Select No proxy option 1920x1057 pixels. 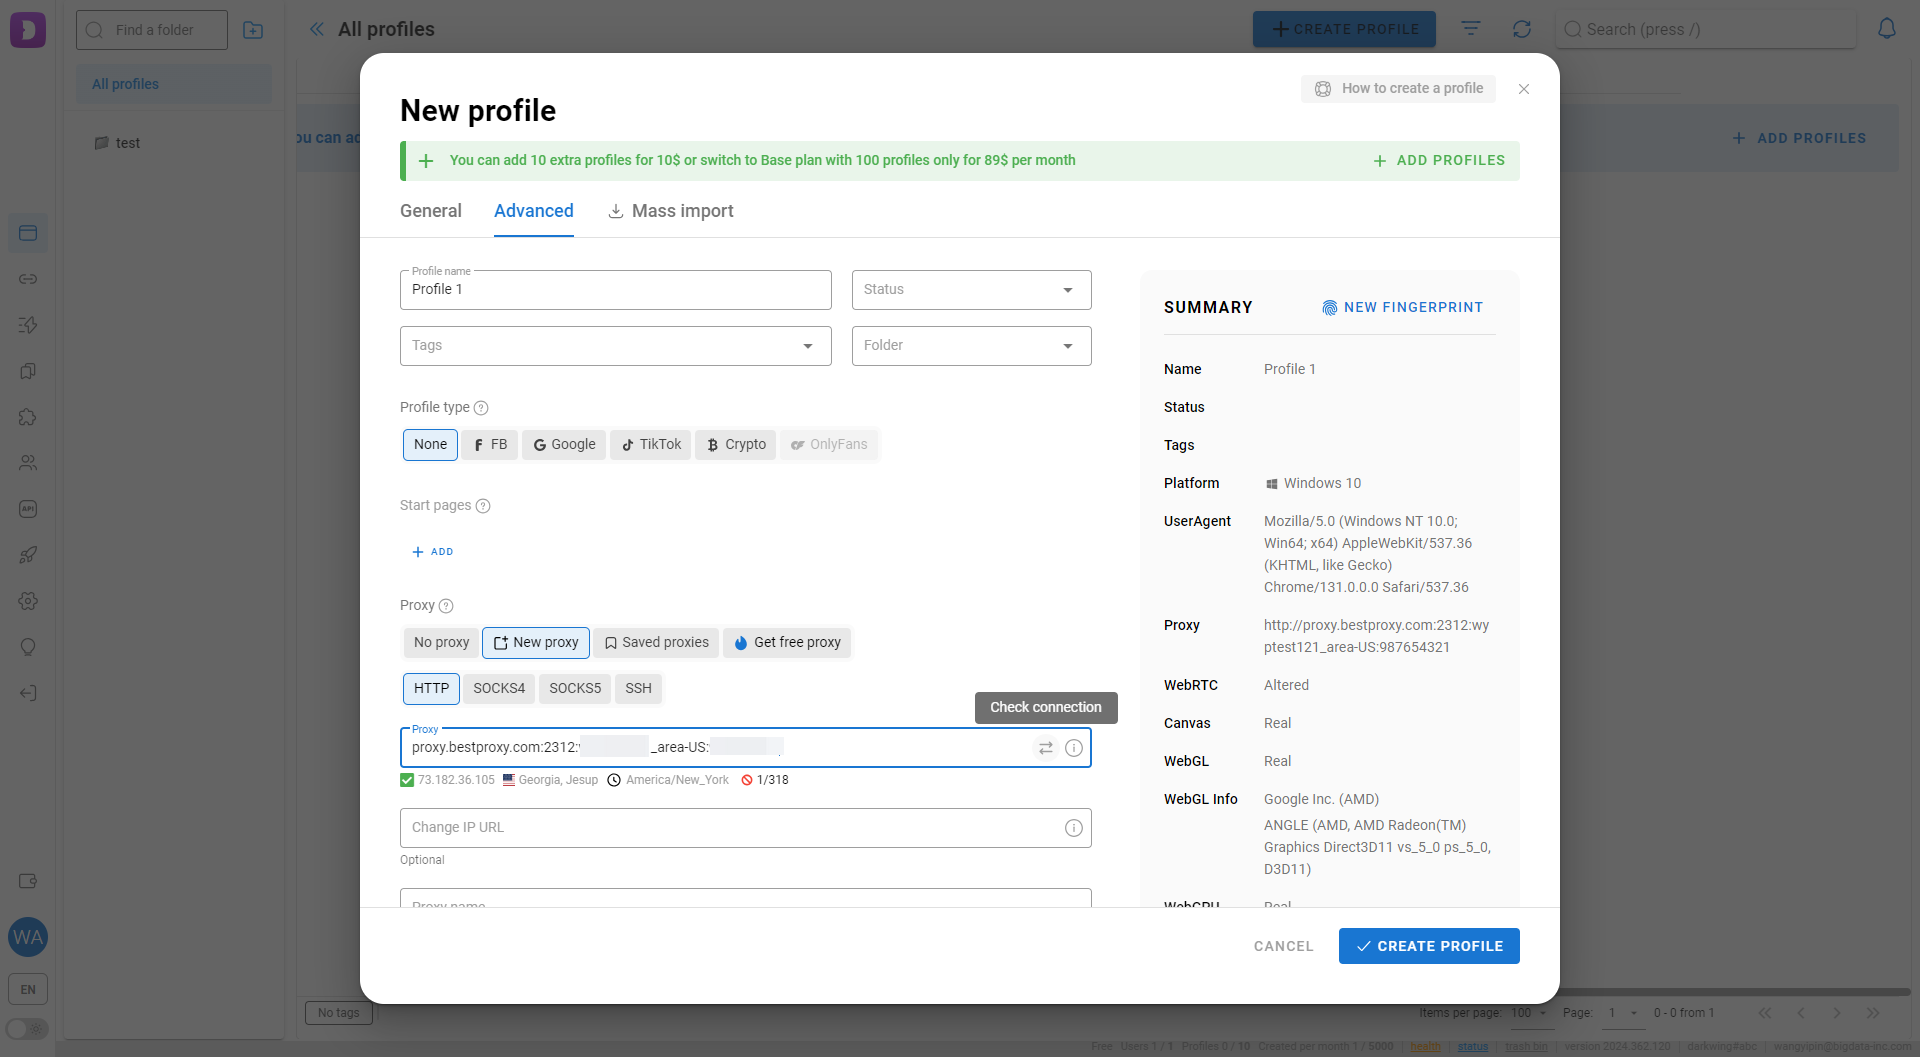[x=441, y=643]
